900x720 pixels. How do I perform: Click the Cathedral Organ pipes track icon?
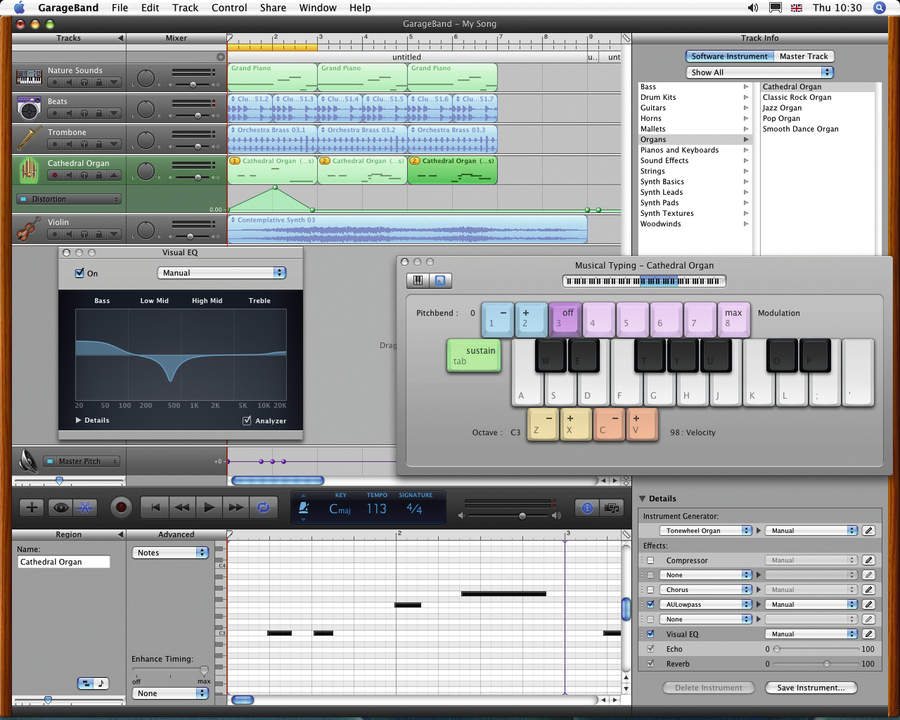(29, 170)
